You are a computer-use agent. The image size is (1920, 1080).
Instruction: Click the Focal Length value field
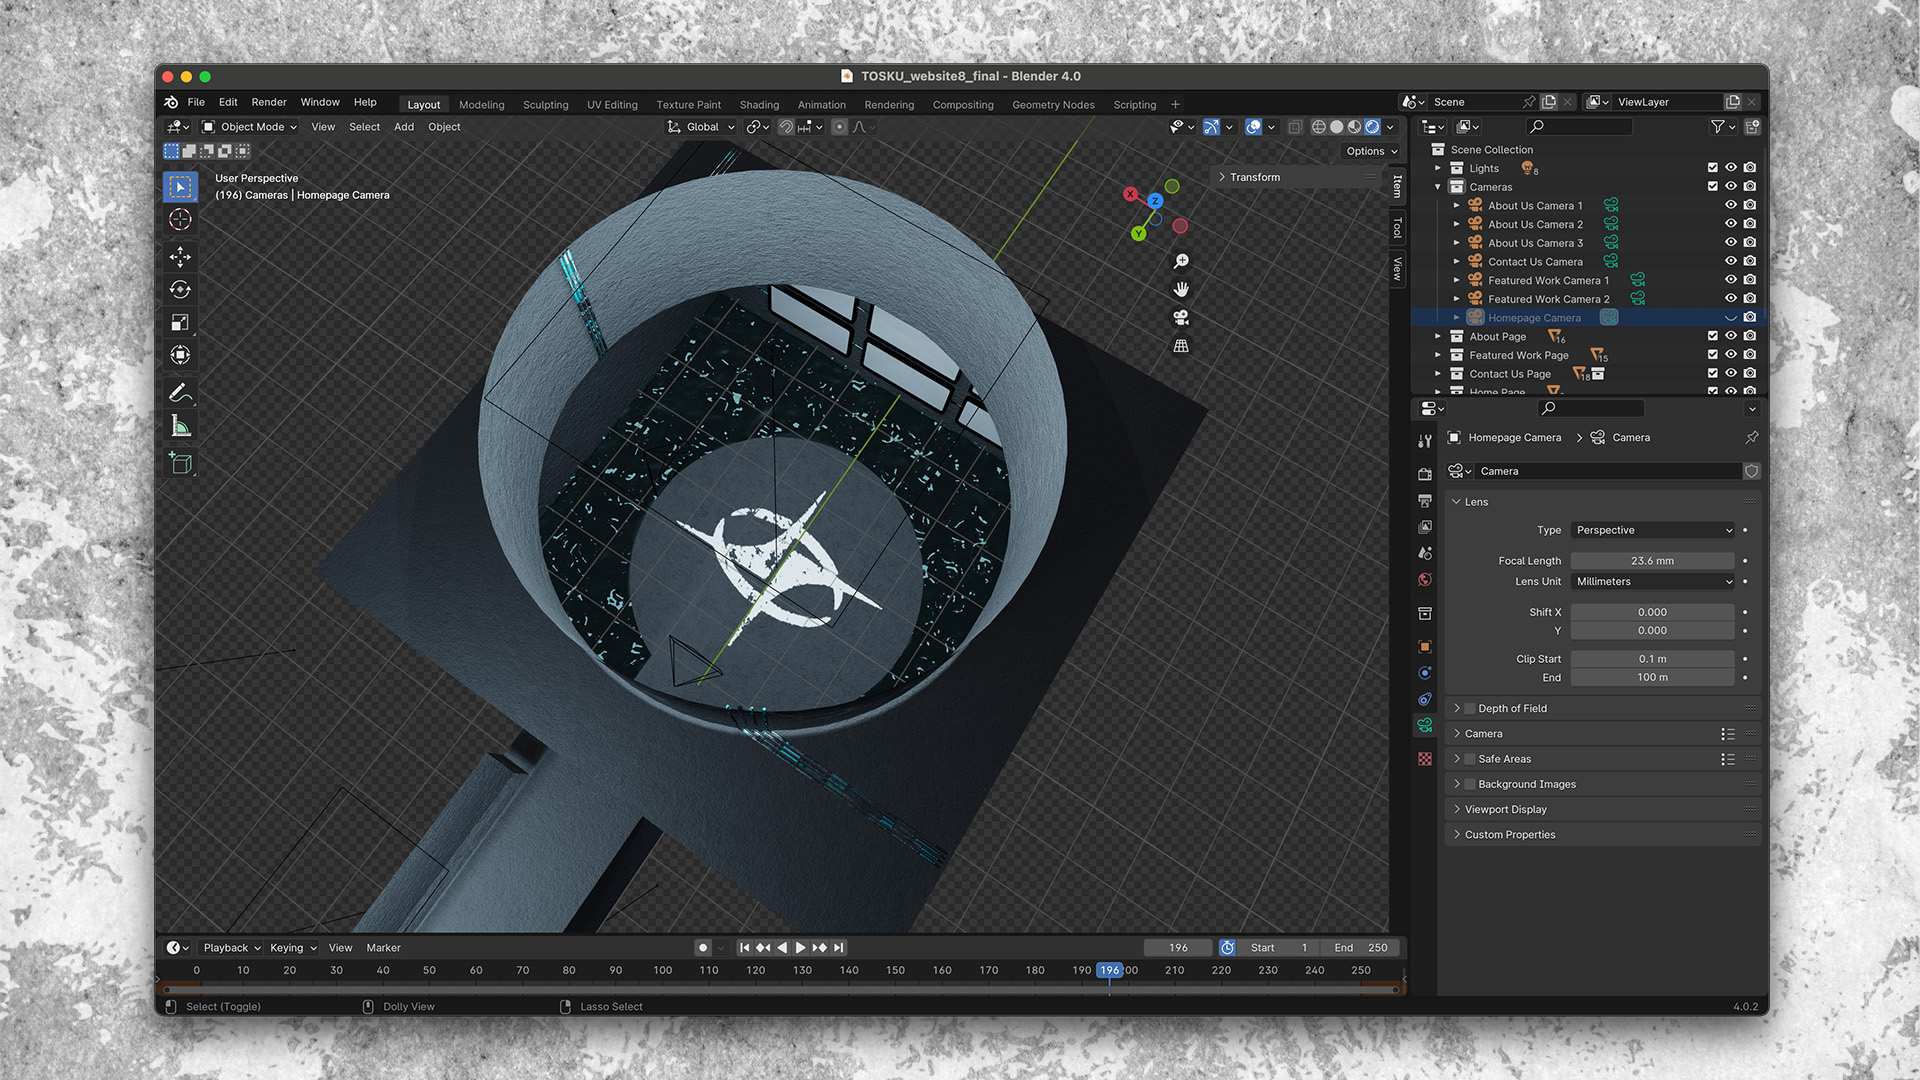[1652, 561]
